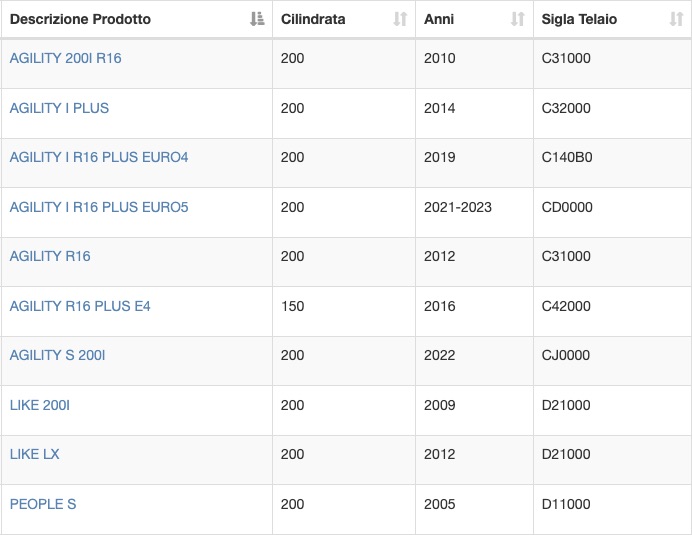692x535 pixels.
Task: Click the Anni column sort arrows
Action: point(518,19)
